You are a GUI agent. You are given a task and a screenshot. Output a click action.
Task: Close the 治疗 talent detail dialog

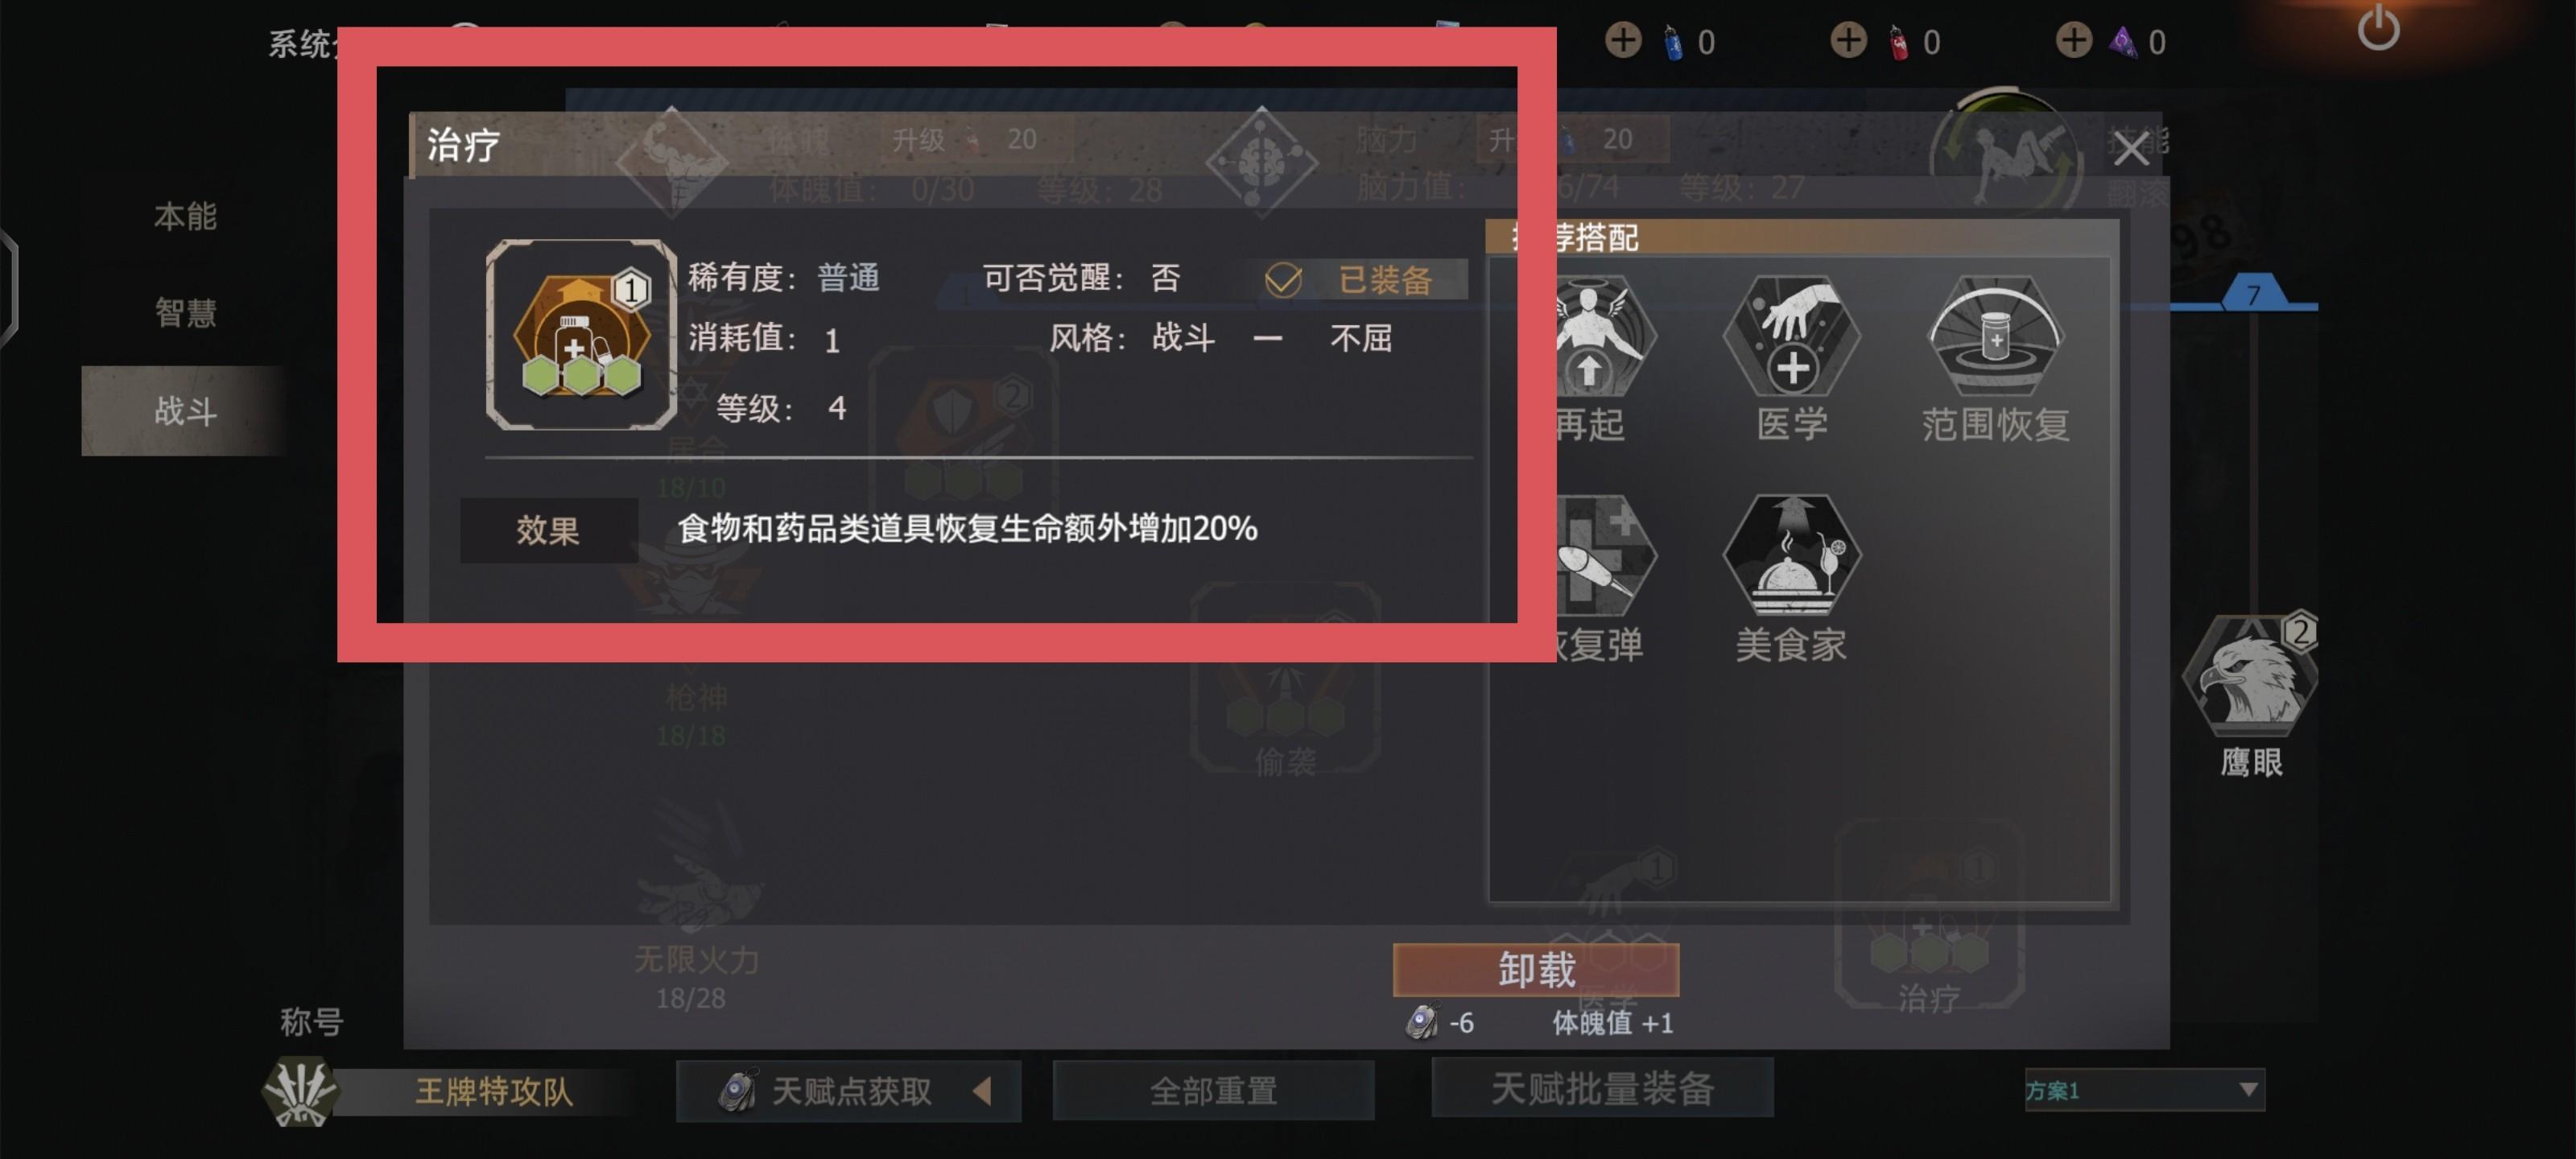pos(2131,149)
